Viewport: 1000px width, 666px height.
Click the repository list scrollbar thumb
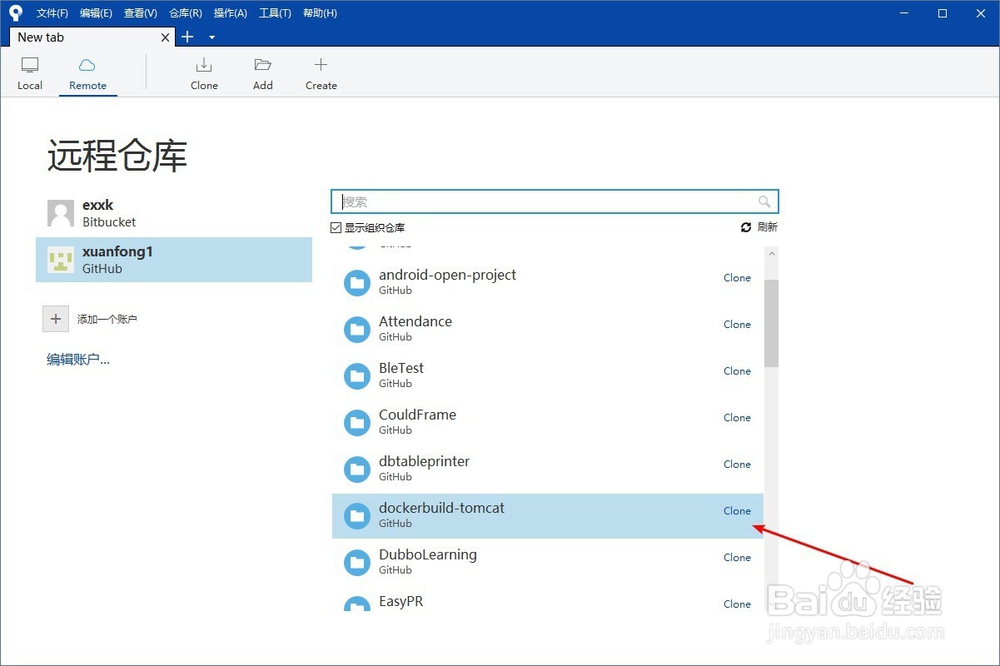pyautogui.click(x=771, y=323)
